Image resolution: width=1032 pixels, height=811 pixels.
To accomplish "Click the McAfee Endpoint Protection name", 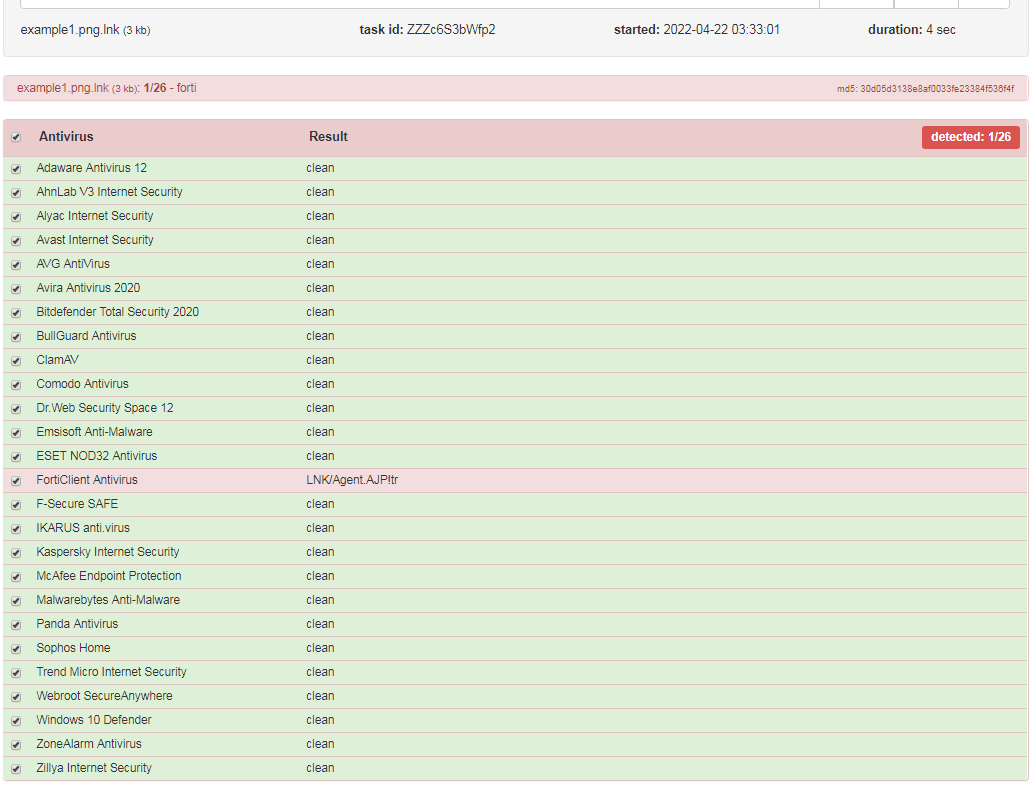I will coord(109,576).
